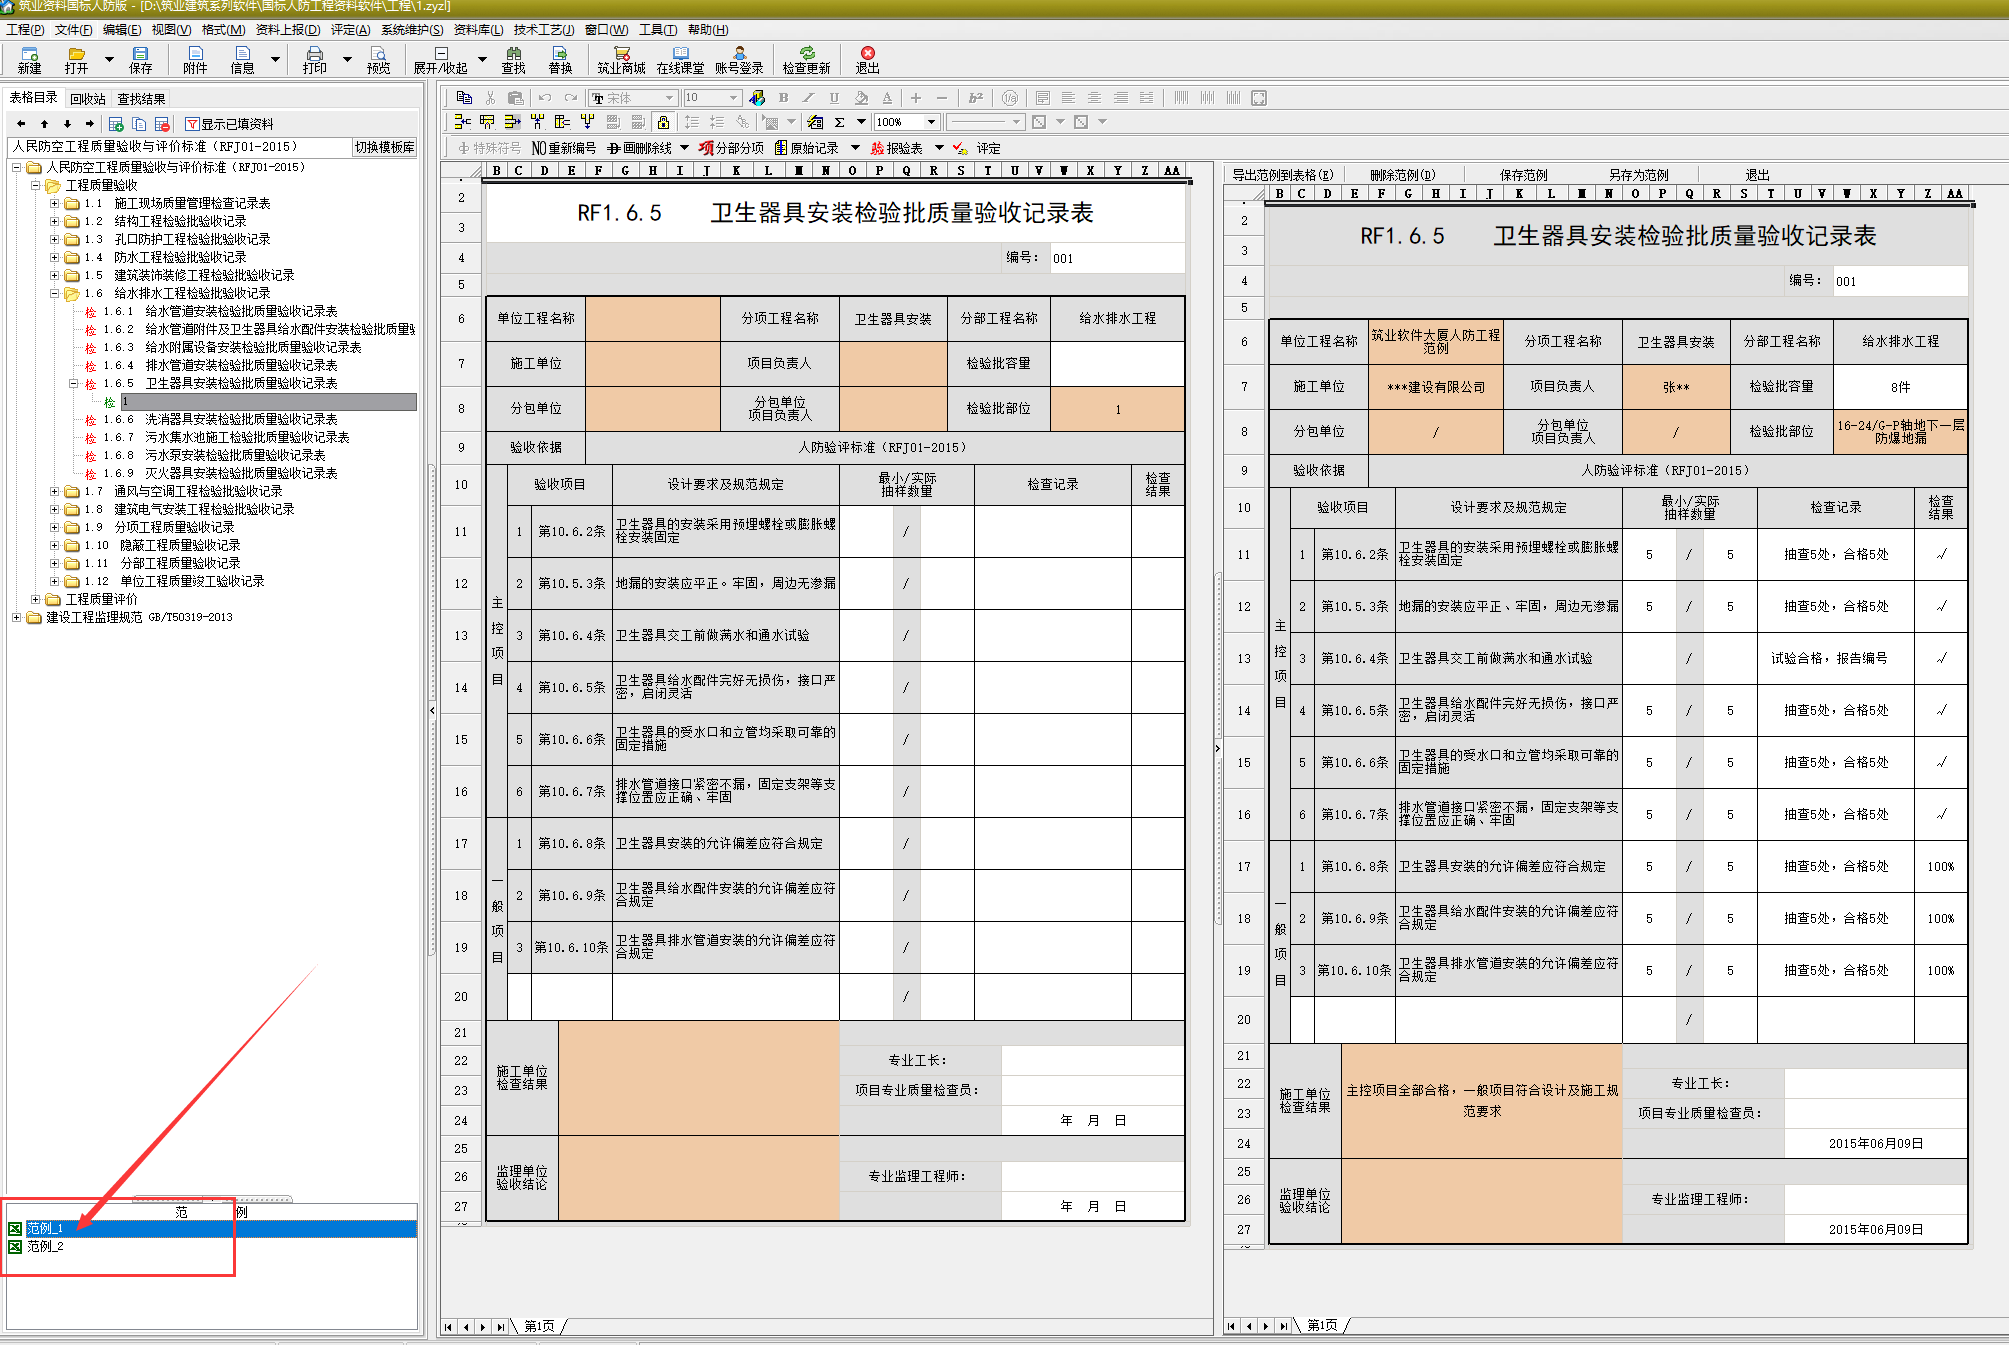This screenshot has height=1345, width=2009.
Task: Select 范例_2 in the example list
Action: coord(45,1246)
